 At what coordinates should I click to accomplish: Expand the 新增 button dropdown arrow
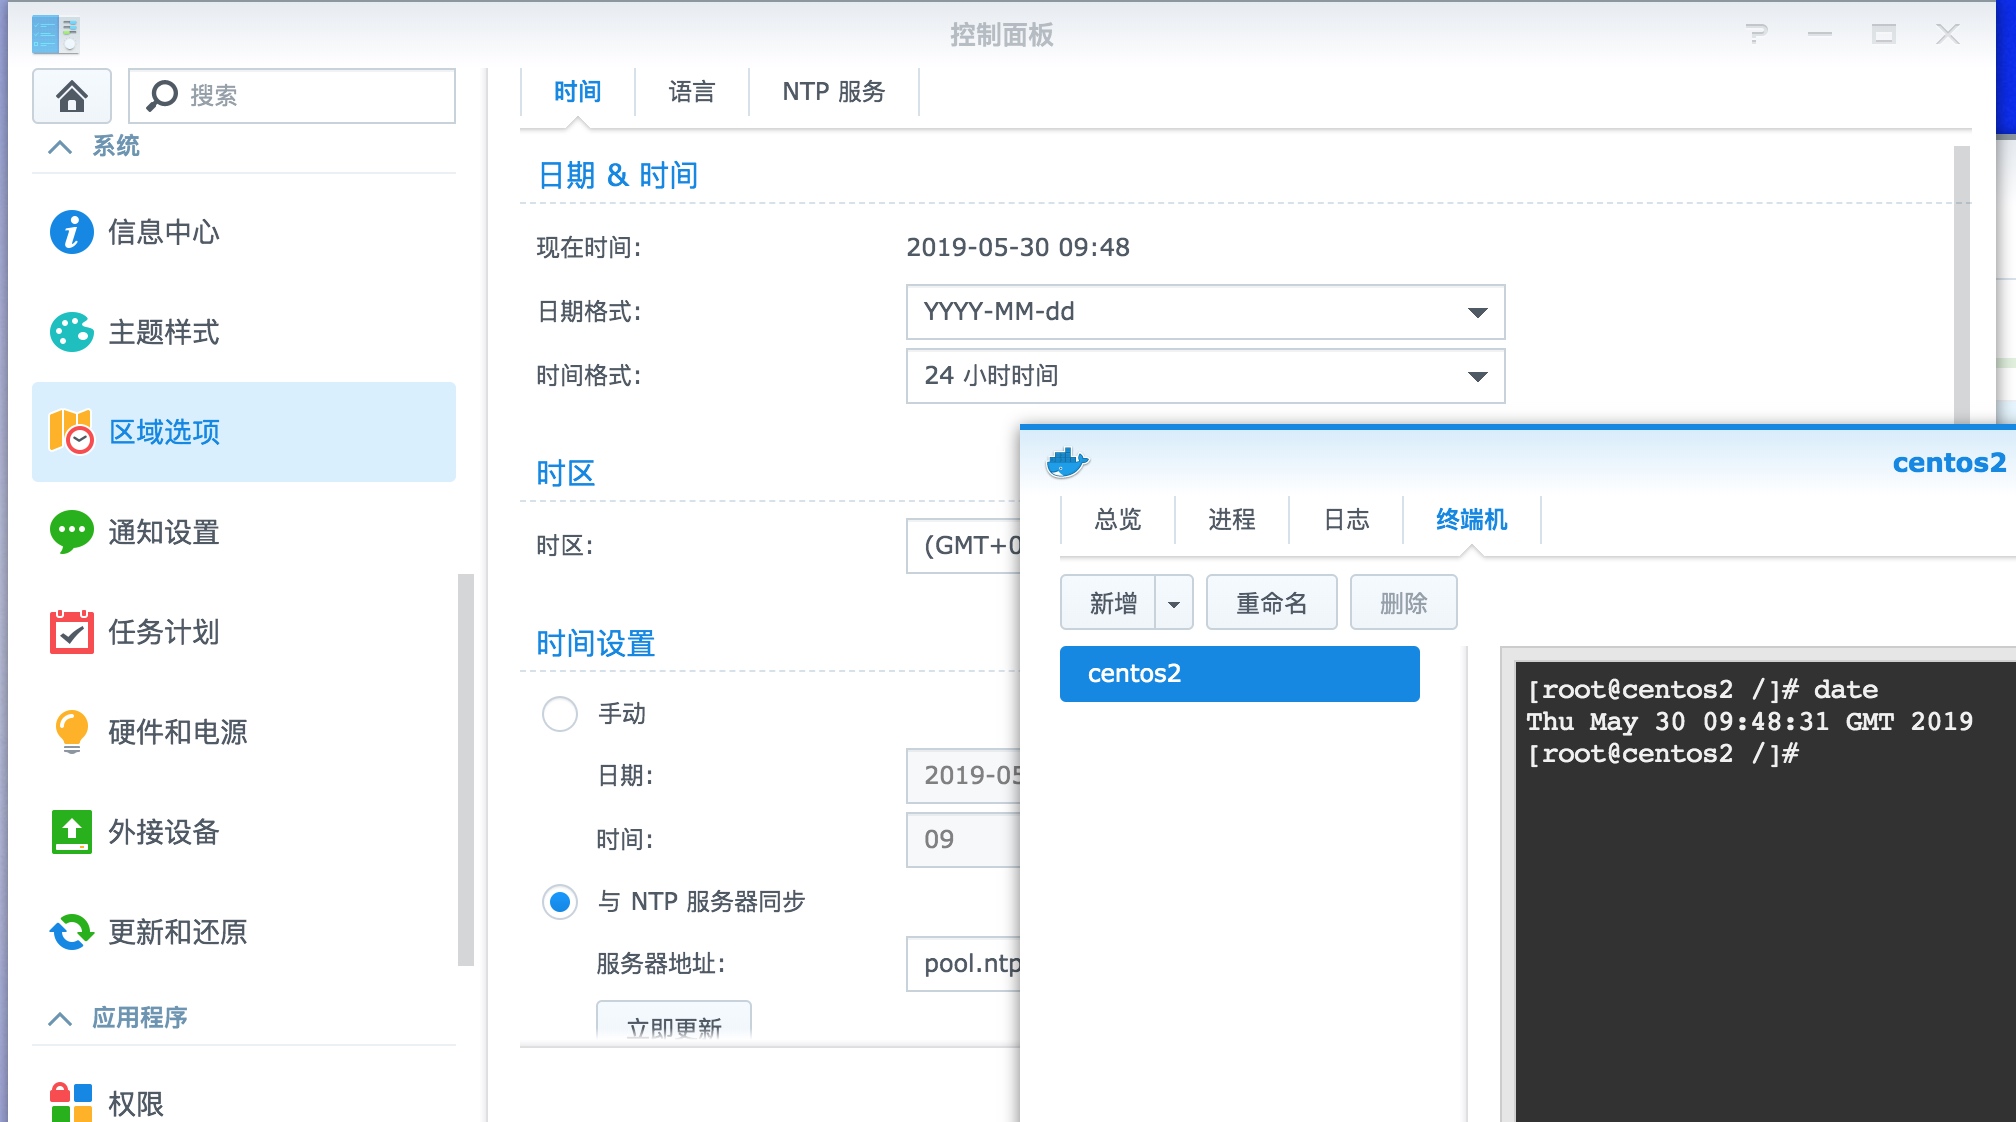(1174, 603)
